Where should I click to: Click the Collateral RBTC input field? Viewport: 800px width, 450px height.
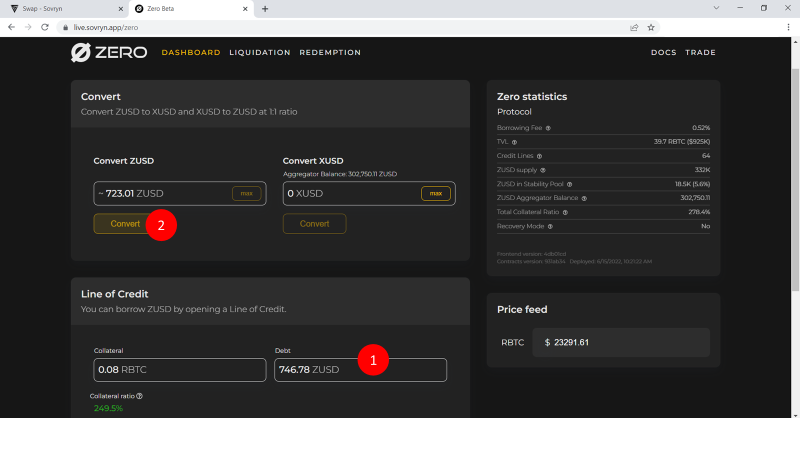pyautogui.click(x=180, y=370)
